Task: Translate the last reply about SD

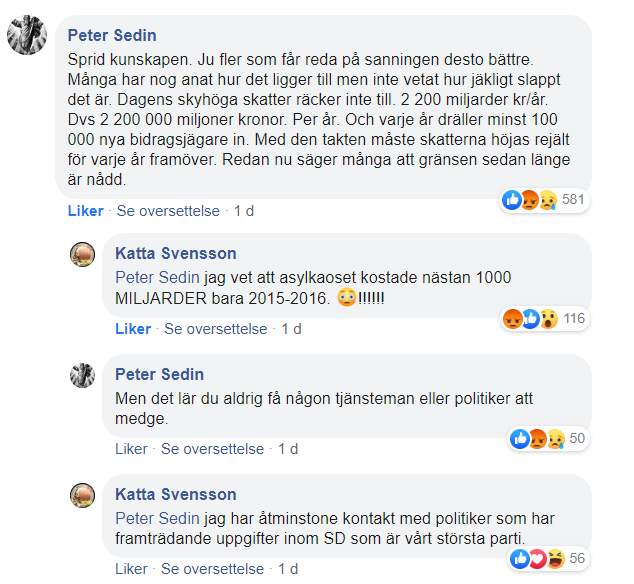Action: tap(217, 569)
